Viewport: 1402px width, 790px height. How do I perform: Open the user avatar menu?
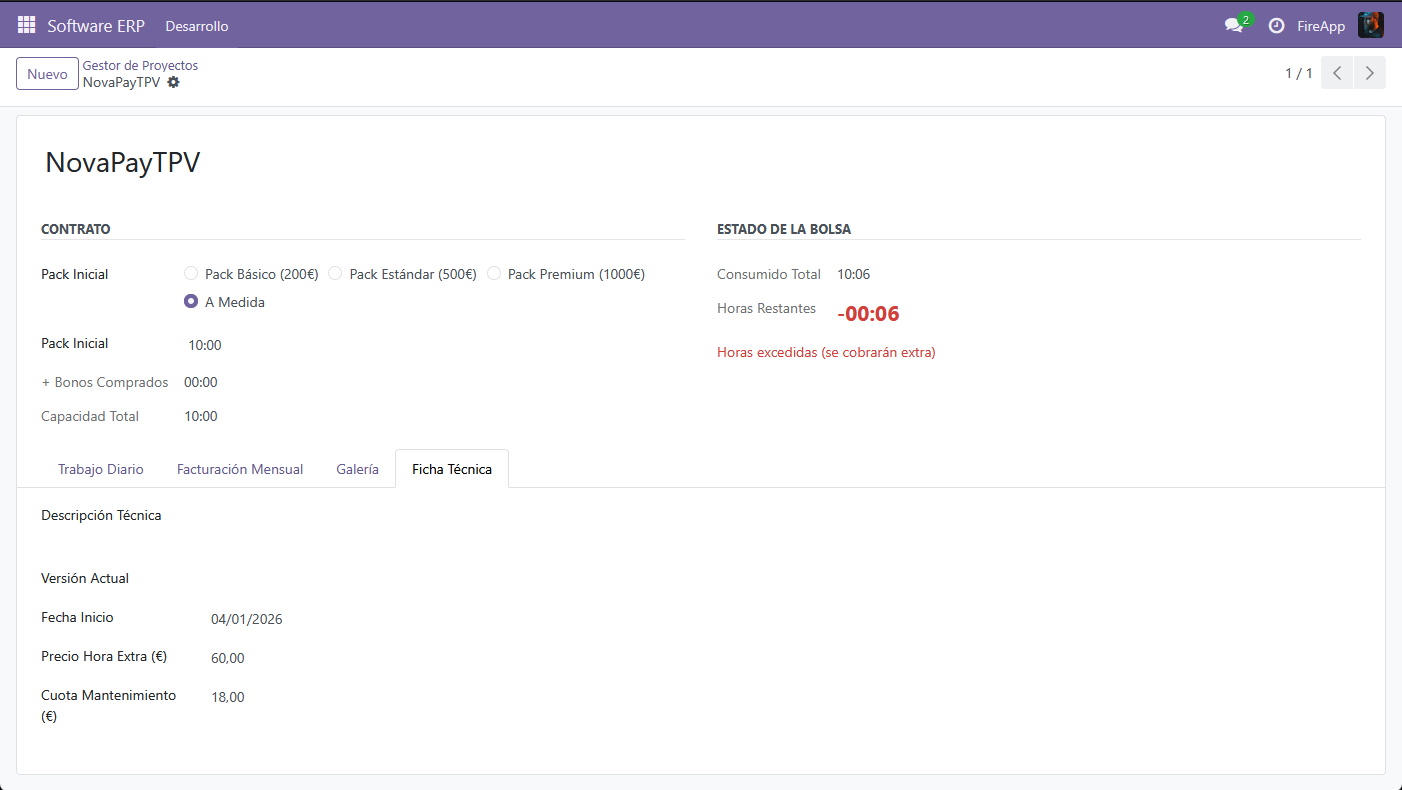coord(1370,25)
